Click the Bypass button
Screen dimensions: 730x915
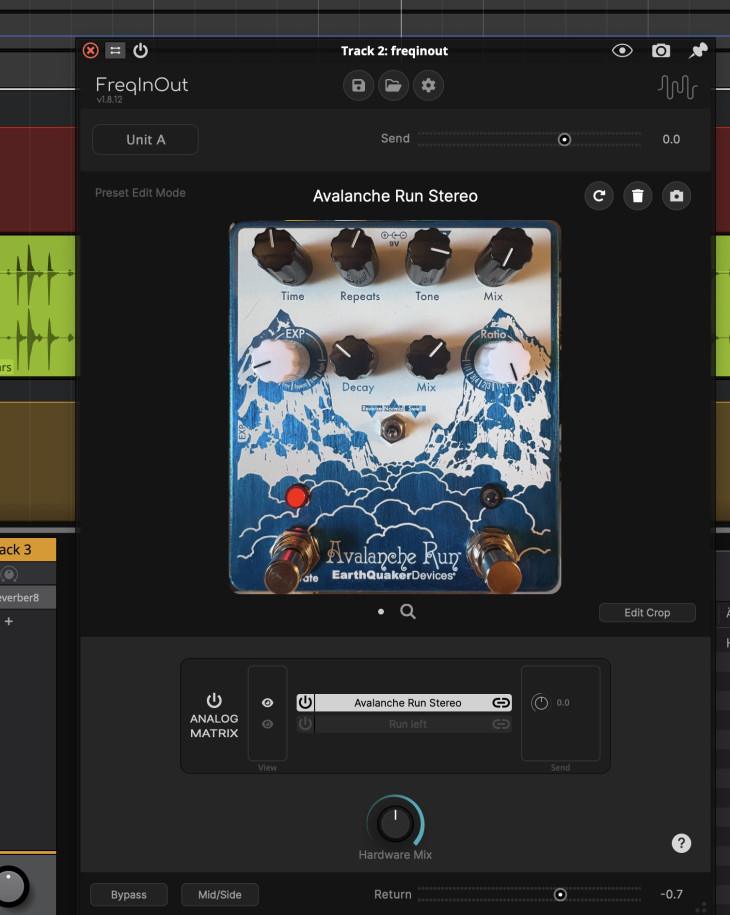point(129,895)
